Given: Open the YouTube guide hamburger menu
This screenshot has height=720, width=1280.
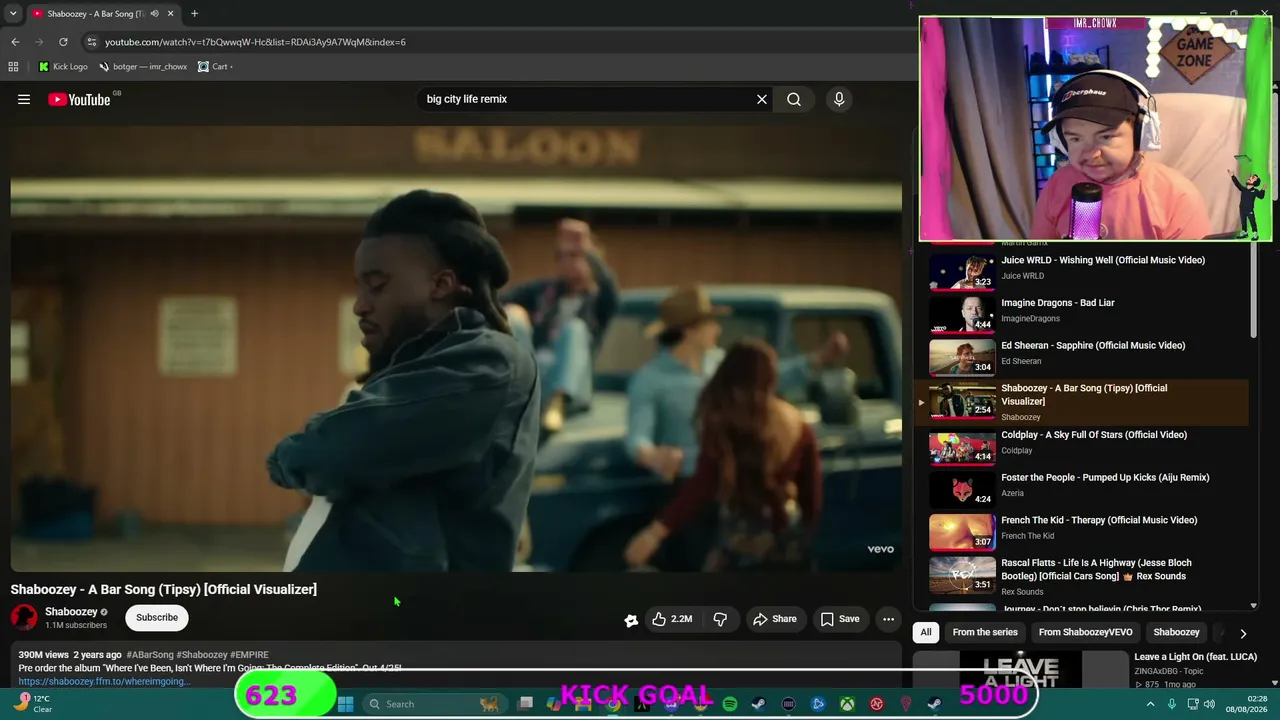Looking at the screenshot, I should tap(24, 99).
